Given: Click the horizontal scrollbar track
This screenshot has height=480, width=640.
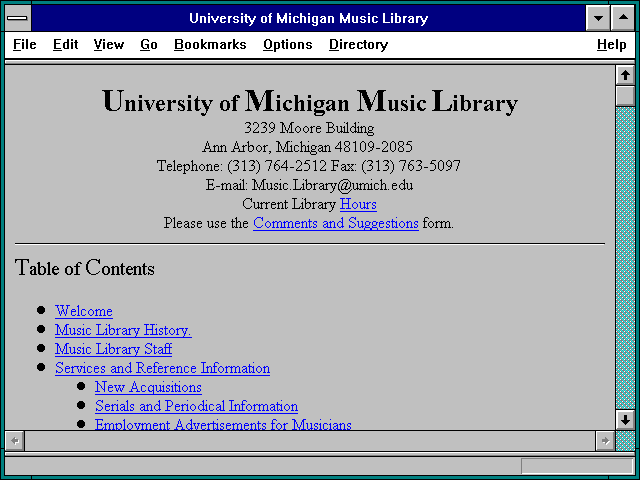Looking at the screenshot, I should click(310, 441).
